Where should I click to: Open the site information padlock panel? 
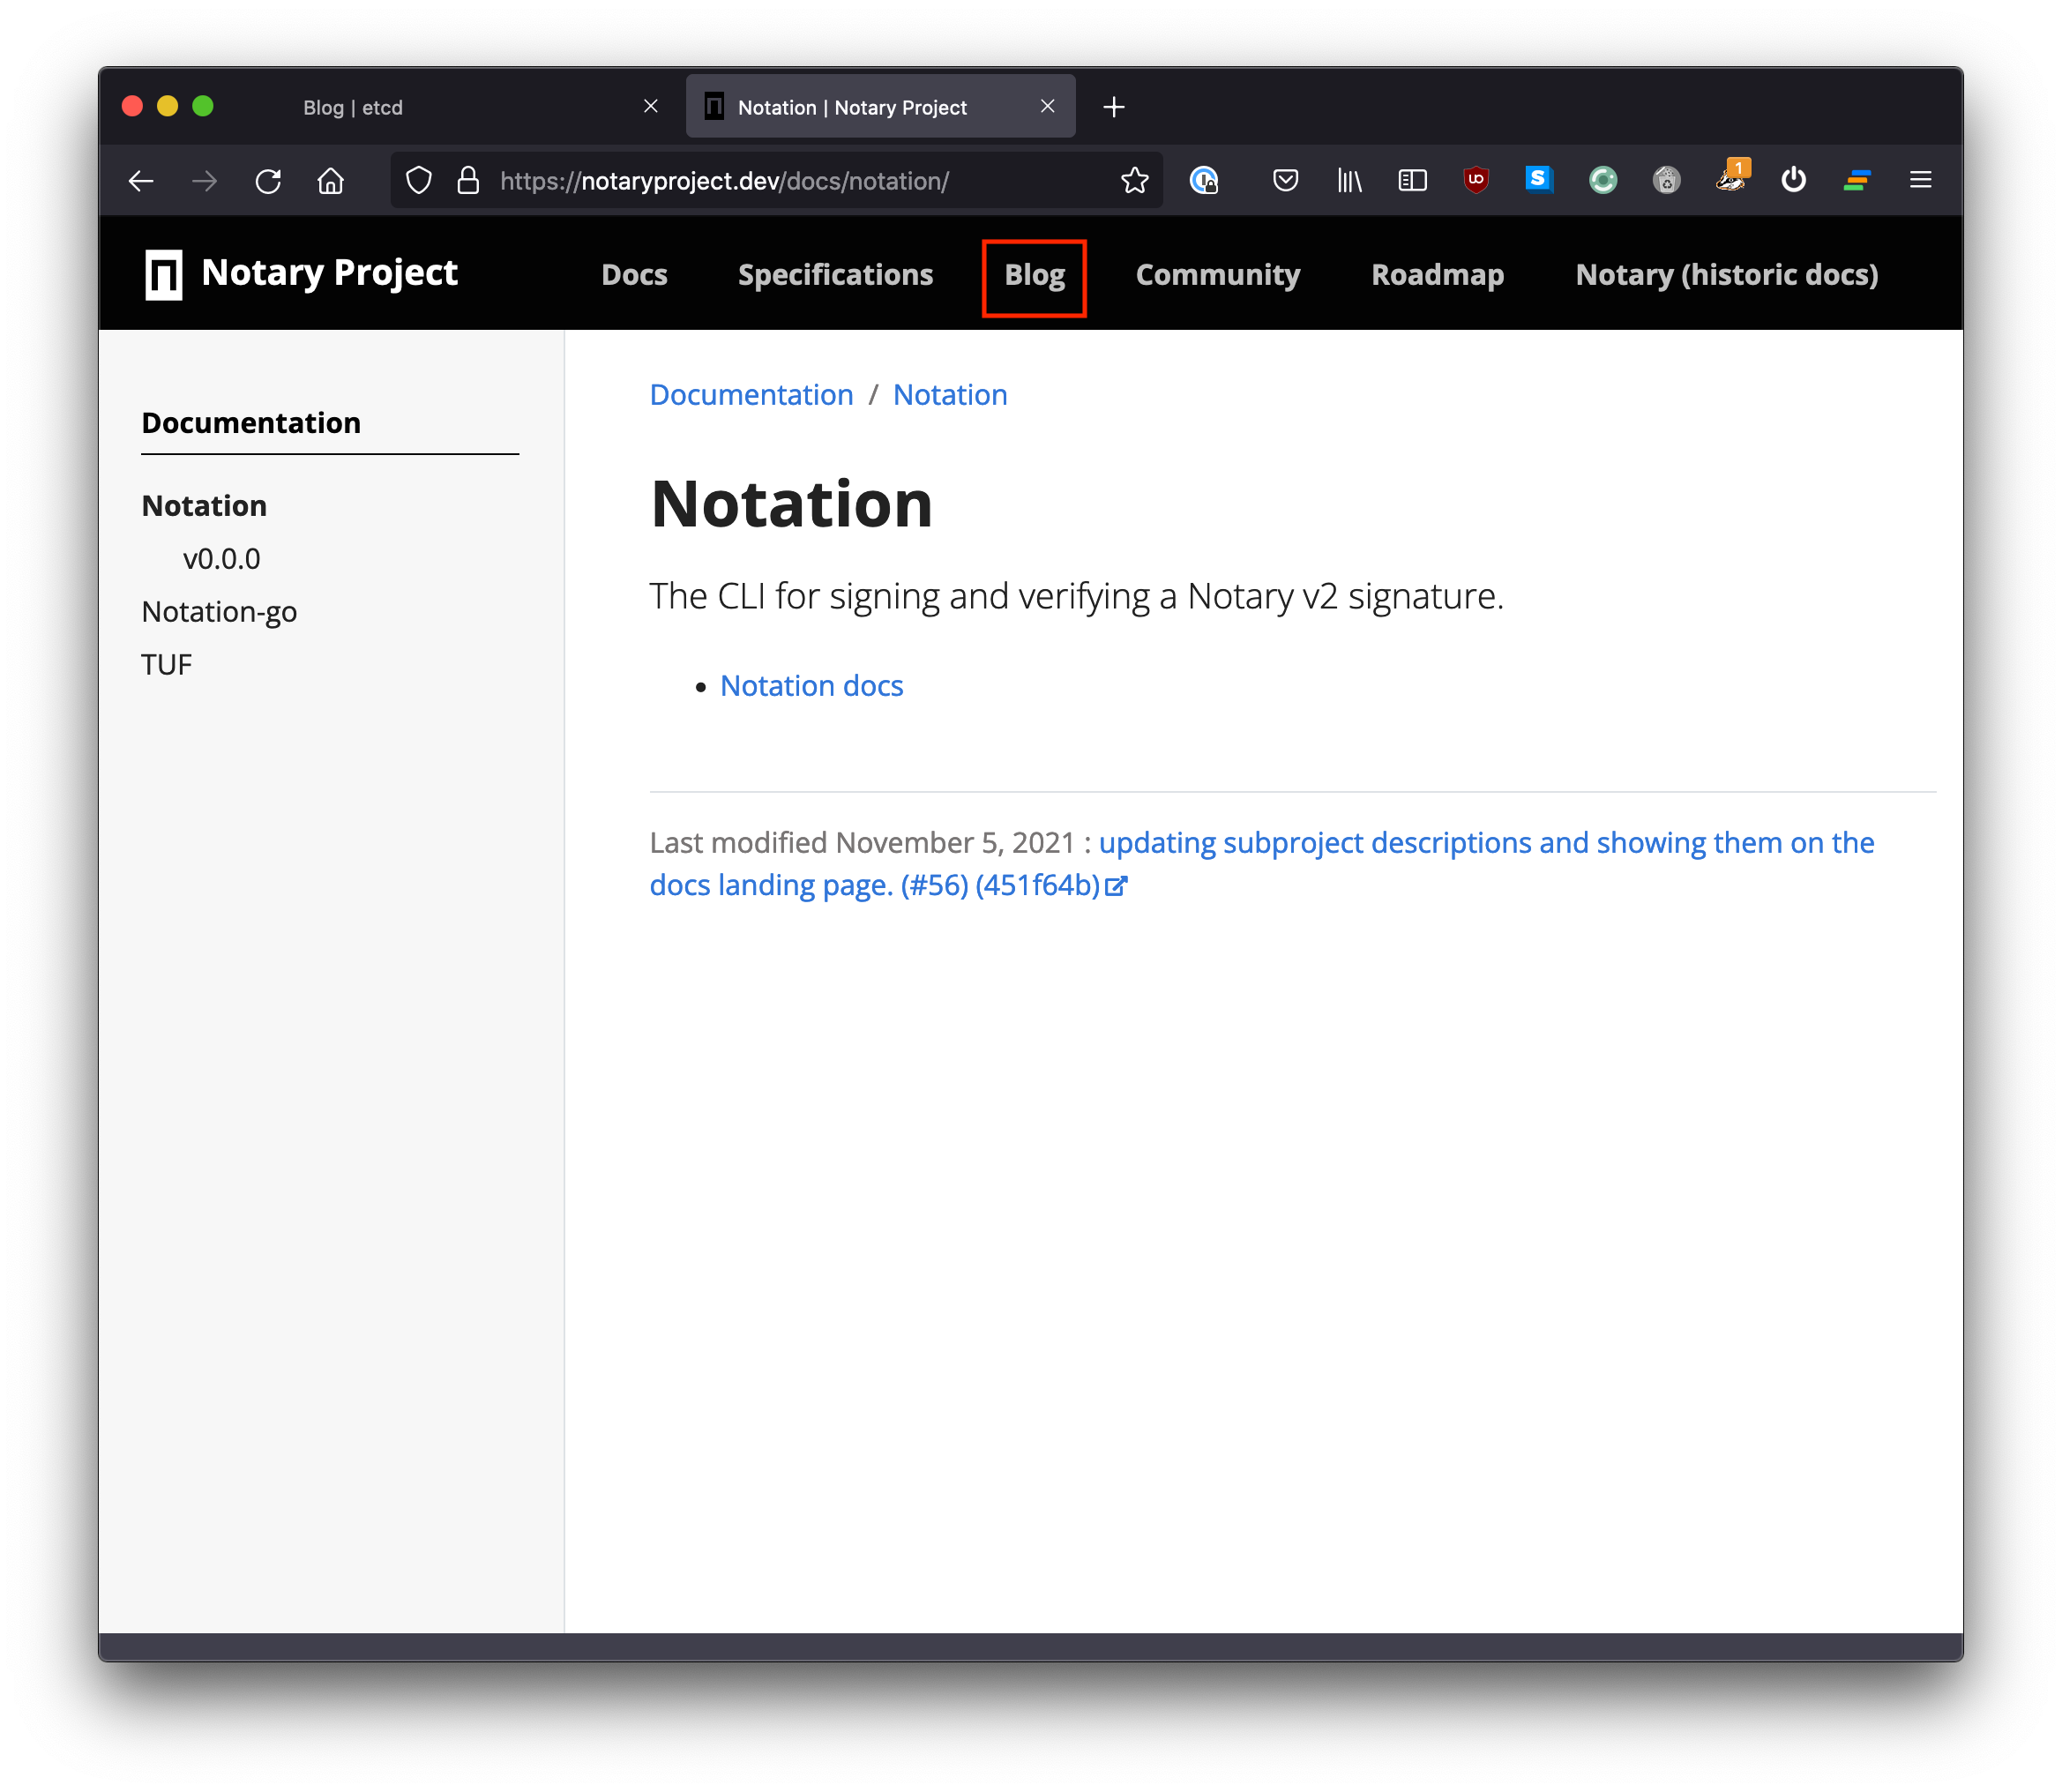coord(467,181)
